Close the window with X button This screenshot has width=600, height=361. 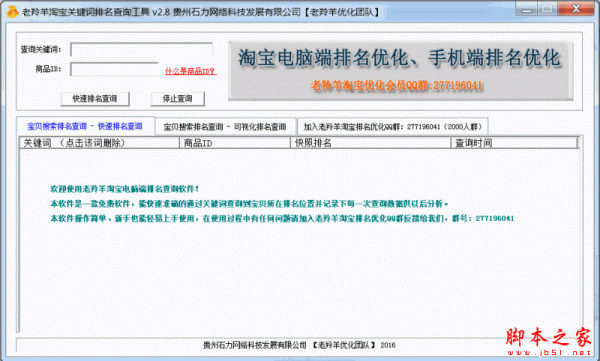pyautogui.click(x=576, y=9)
